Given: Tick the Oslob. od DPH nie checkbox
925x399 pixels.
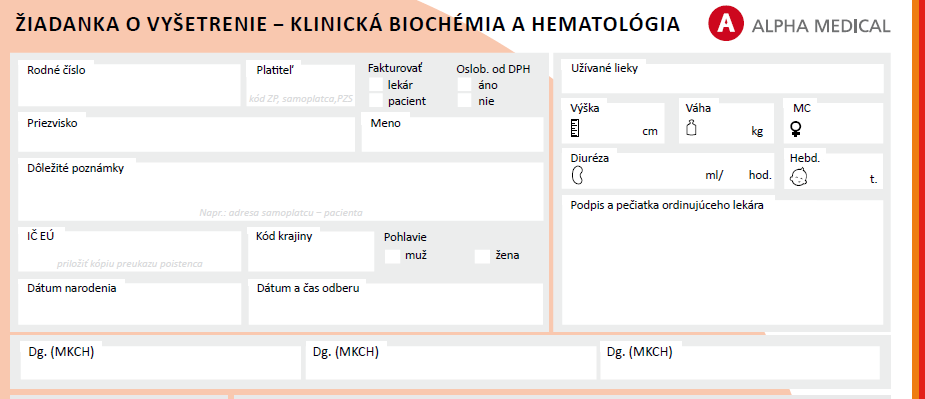Looking at the screenshot, I should coord(465,101).
